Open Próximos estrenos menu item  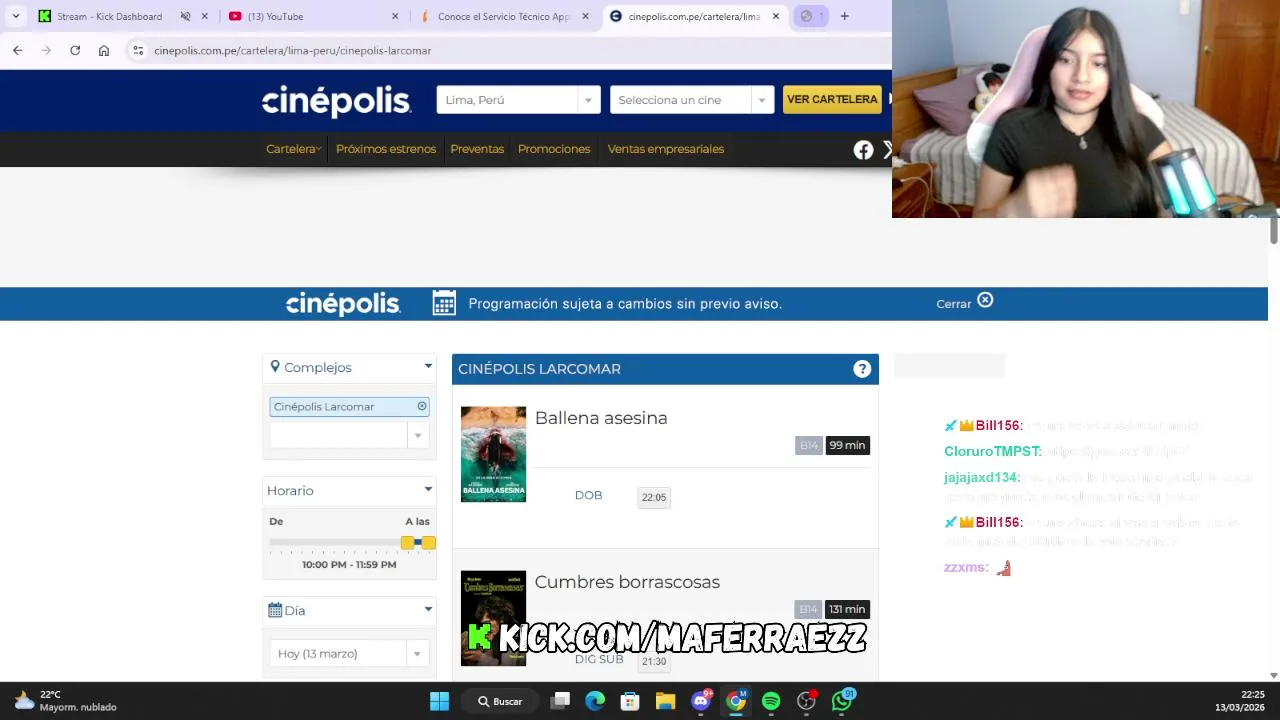click(x=386, y=149)
